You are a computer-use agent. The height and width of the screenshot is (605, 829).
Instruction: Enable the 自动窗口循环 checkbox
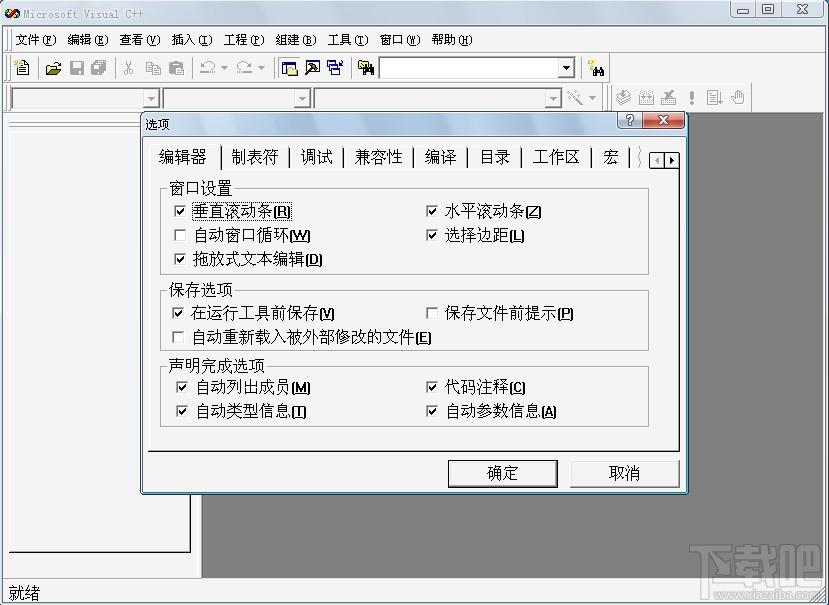click(180, 236)
